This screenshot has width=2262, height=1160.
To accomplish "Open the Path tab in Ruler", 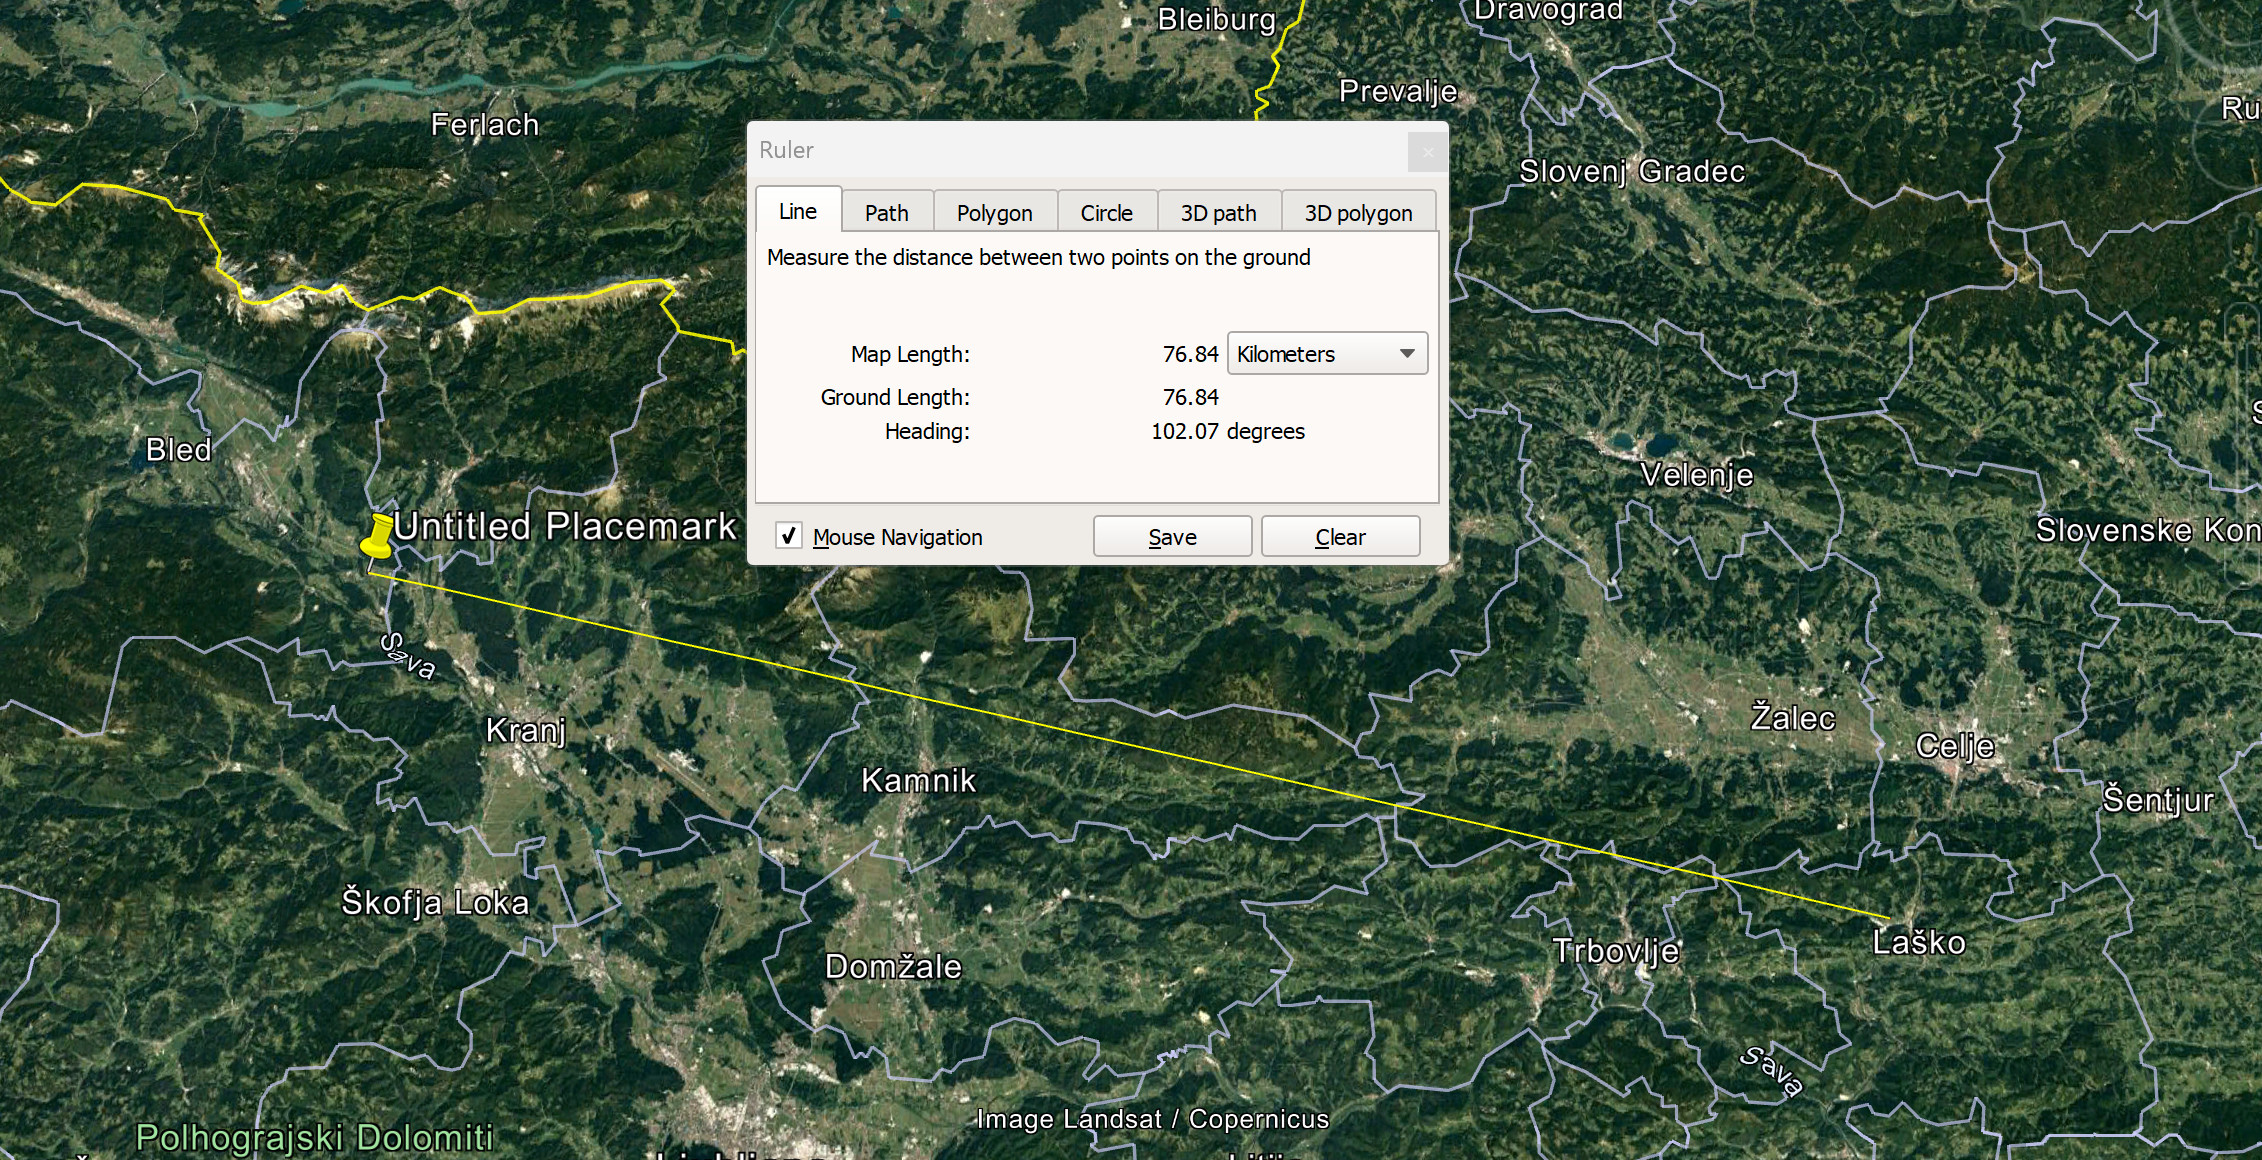I will pos(886,213).
